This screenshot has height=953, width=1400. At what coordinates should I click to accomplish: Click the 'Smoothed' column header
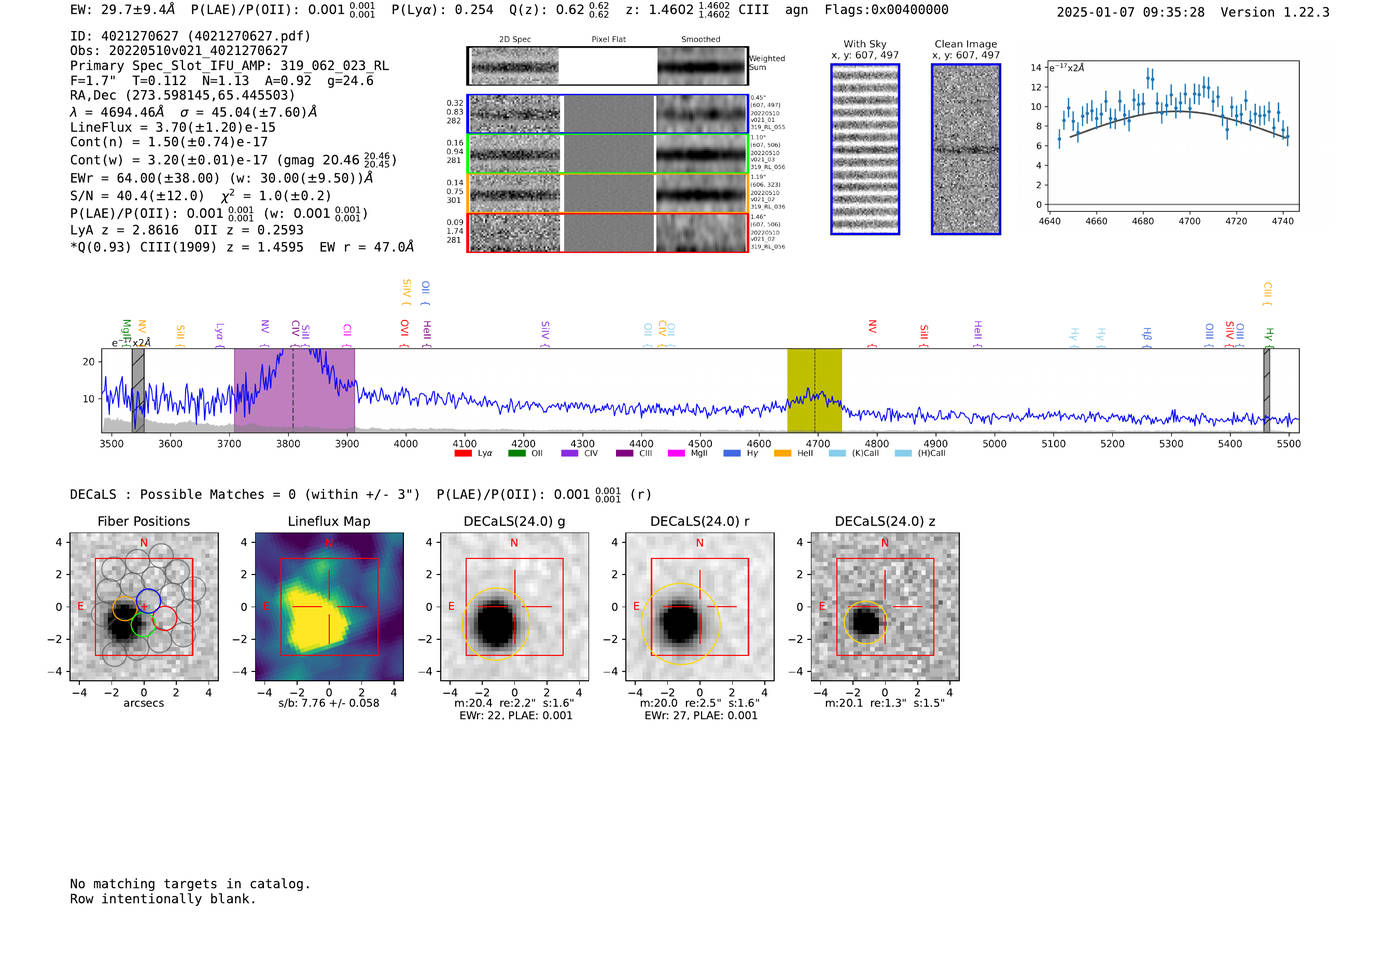tap(700, 40)
